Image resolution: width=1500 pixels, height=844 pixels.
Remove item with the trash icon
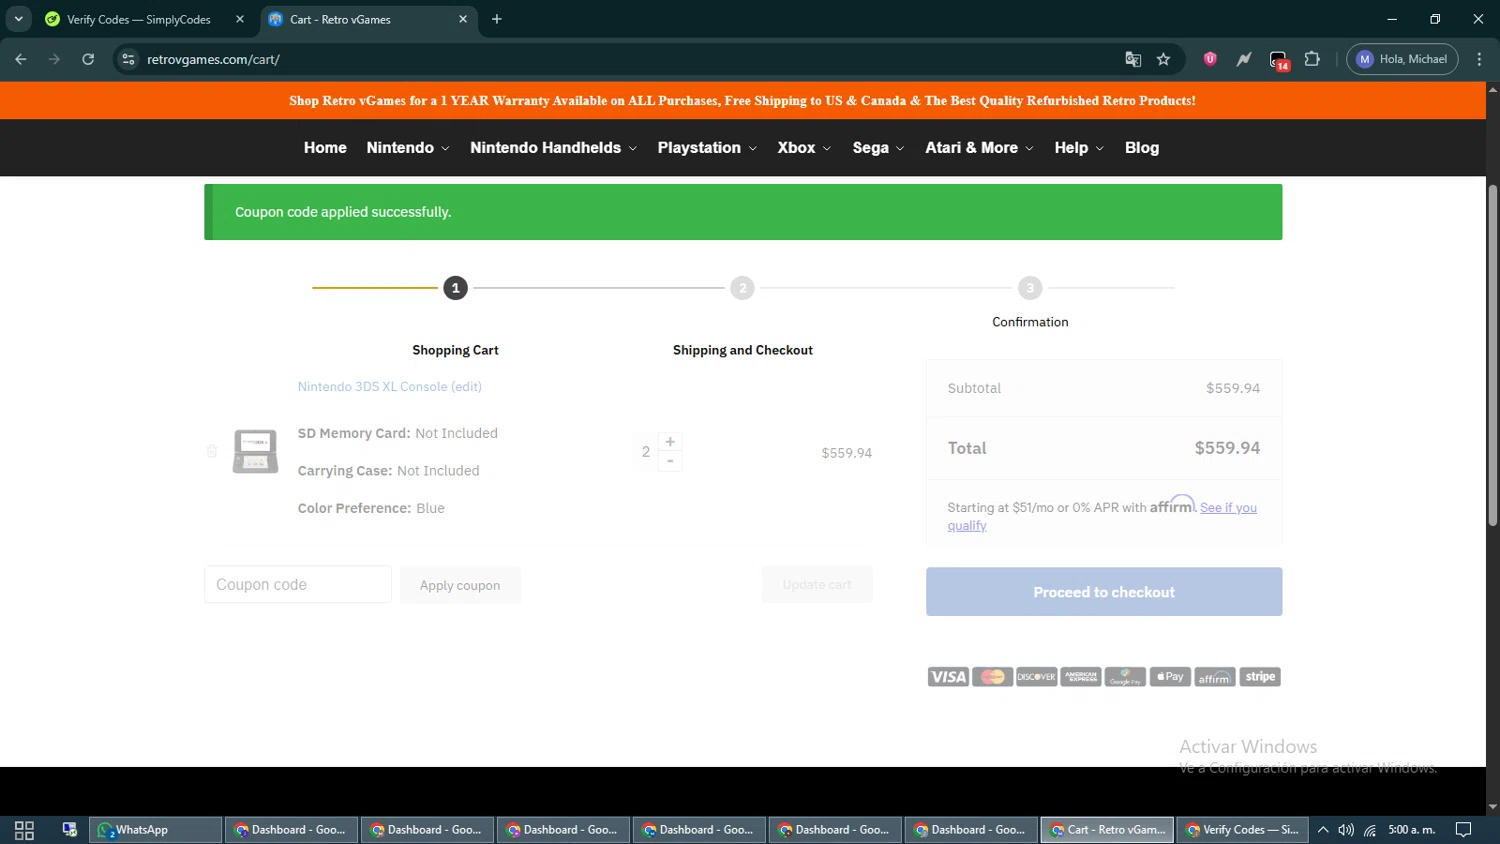click(212, 451)
